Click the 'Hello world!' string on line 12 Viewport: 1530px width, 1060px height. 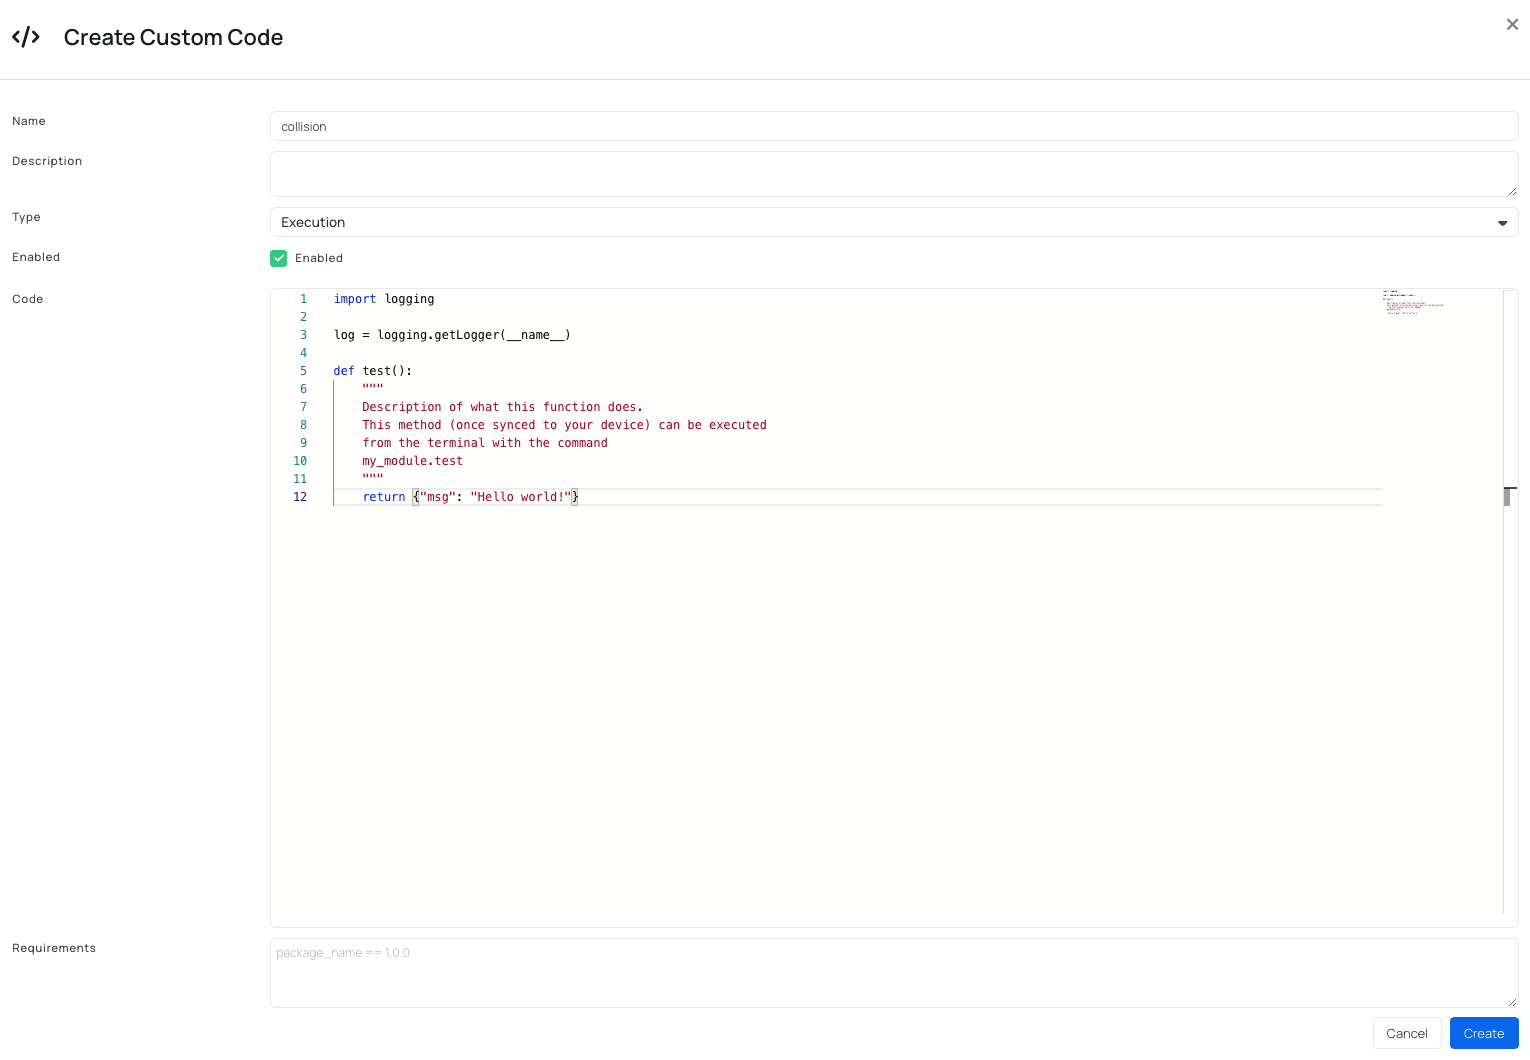[x=521, y=497]
